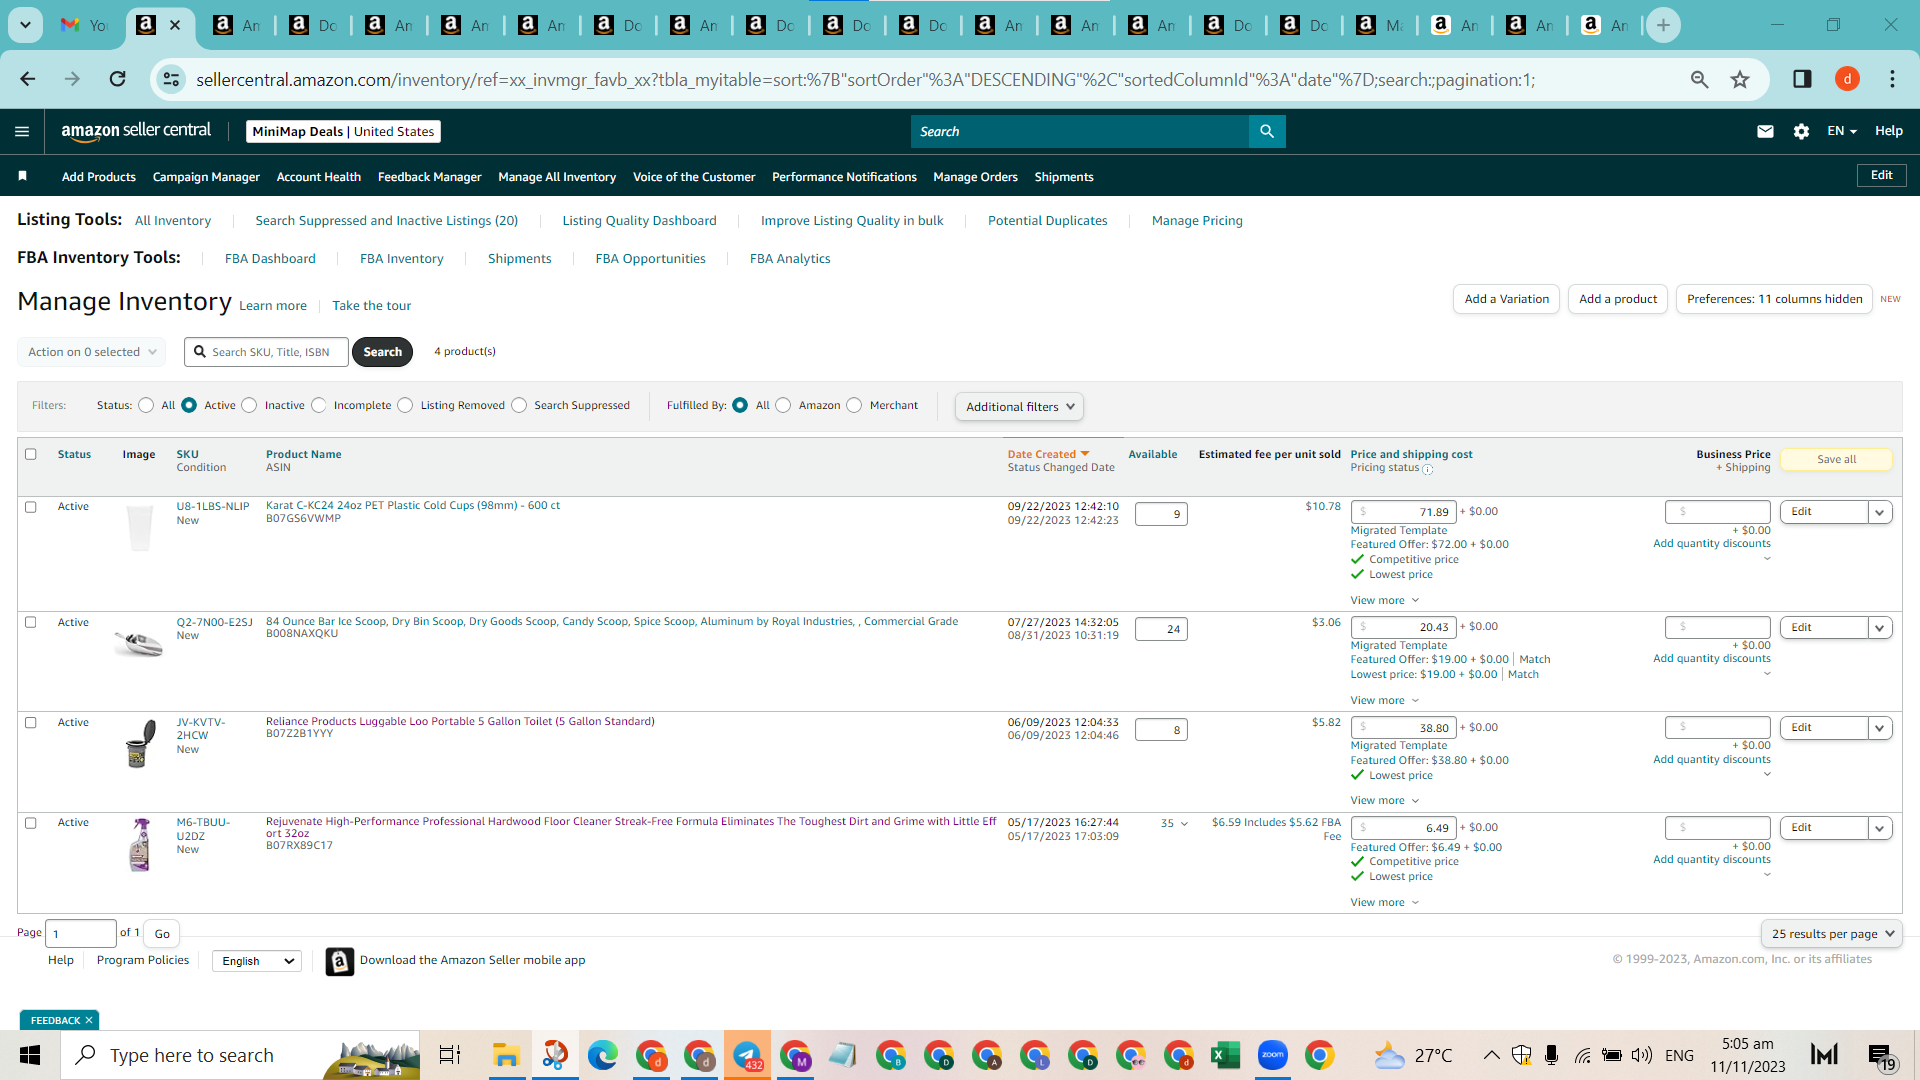The height and width of the screenshot is (1080, 1920).
Task: Filter by Fulfilled By Amazon
Action: click(x=783, y=405)
